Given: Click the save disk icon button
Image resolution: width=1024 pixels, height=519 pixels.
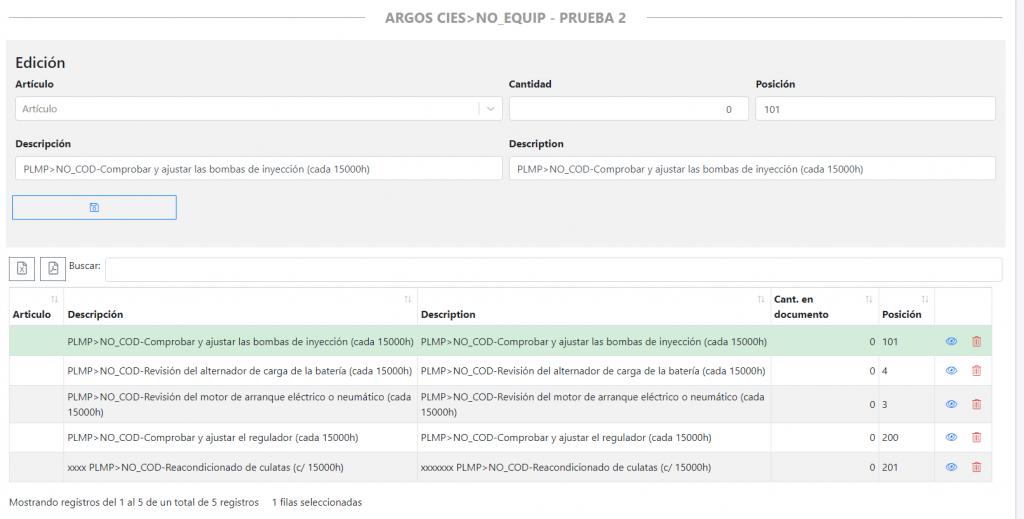Looking at the screenshot, I should 94,207.
